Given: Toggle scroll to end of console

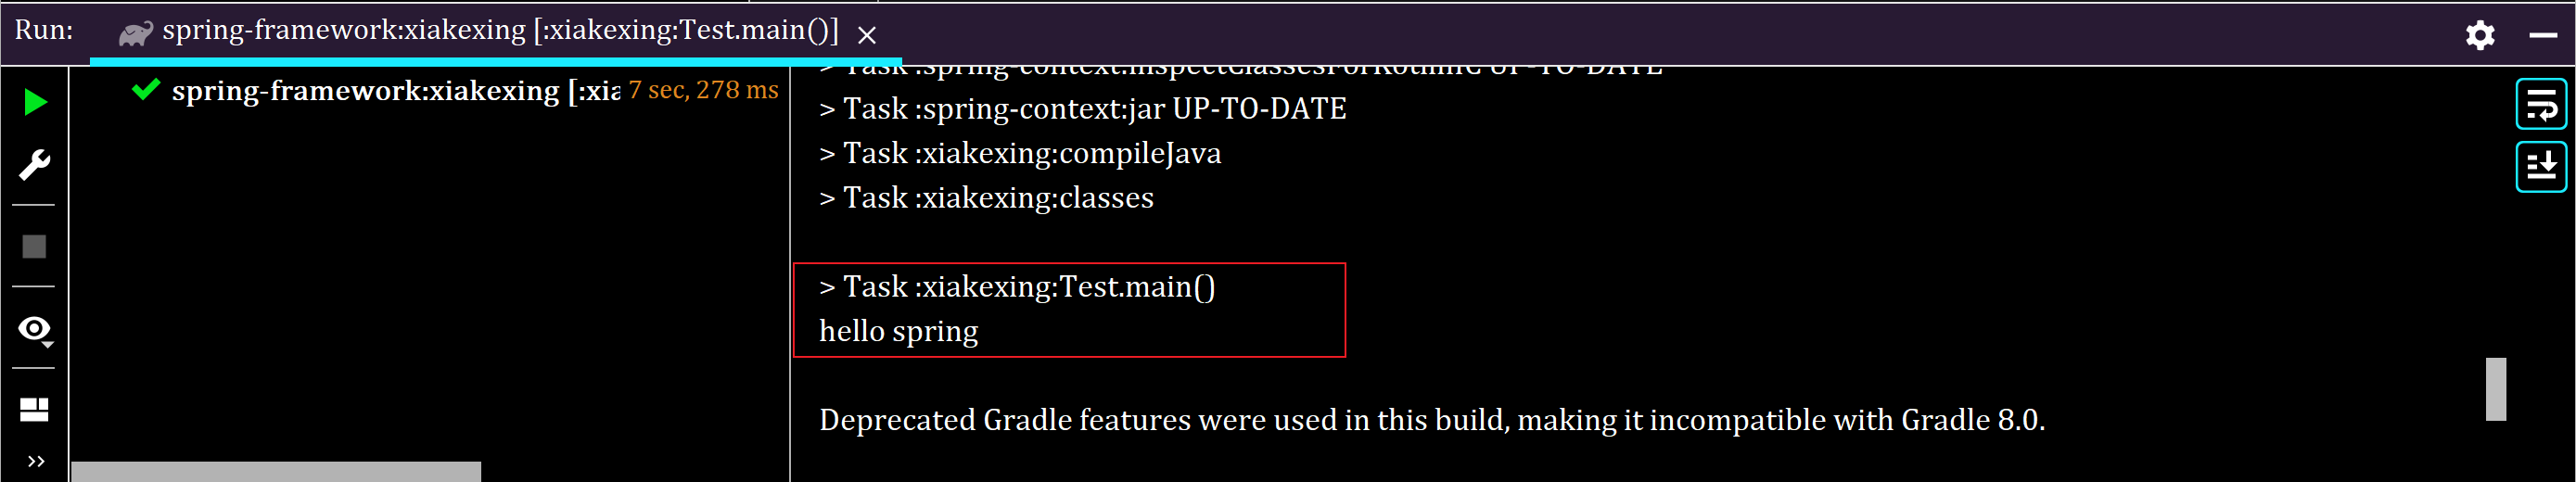Looking at the screenshot, I should (2541, 166).
